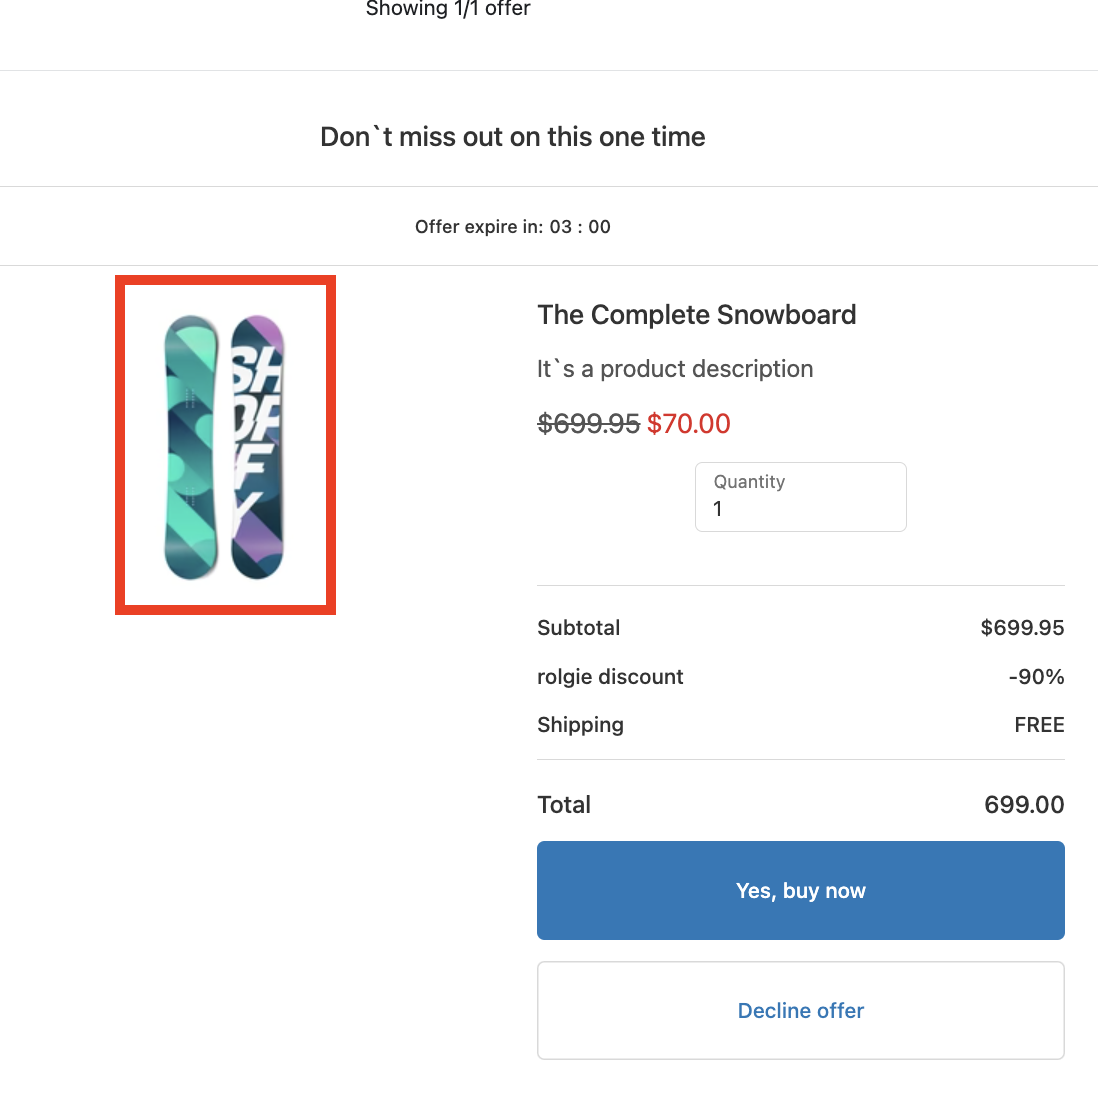The image size is (1098, 1094).
Task: Click the red $70.00 discounted price
Action: pos(689,424)
